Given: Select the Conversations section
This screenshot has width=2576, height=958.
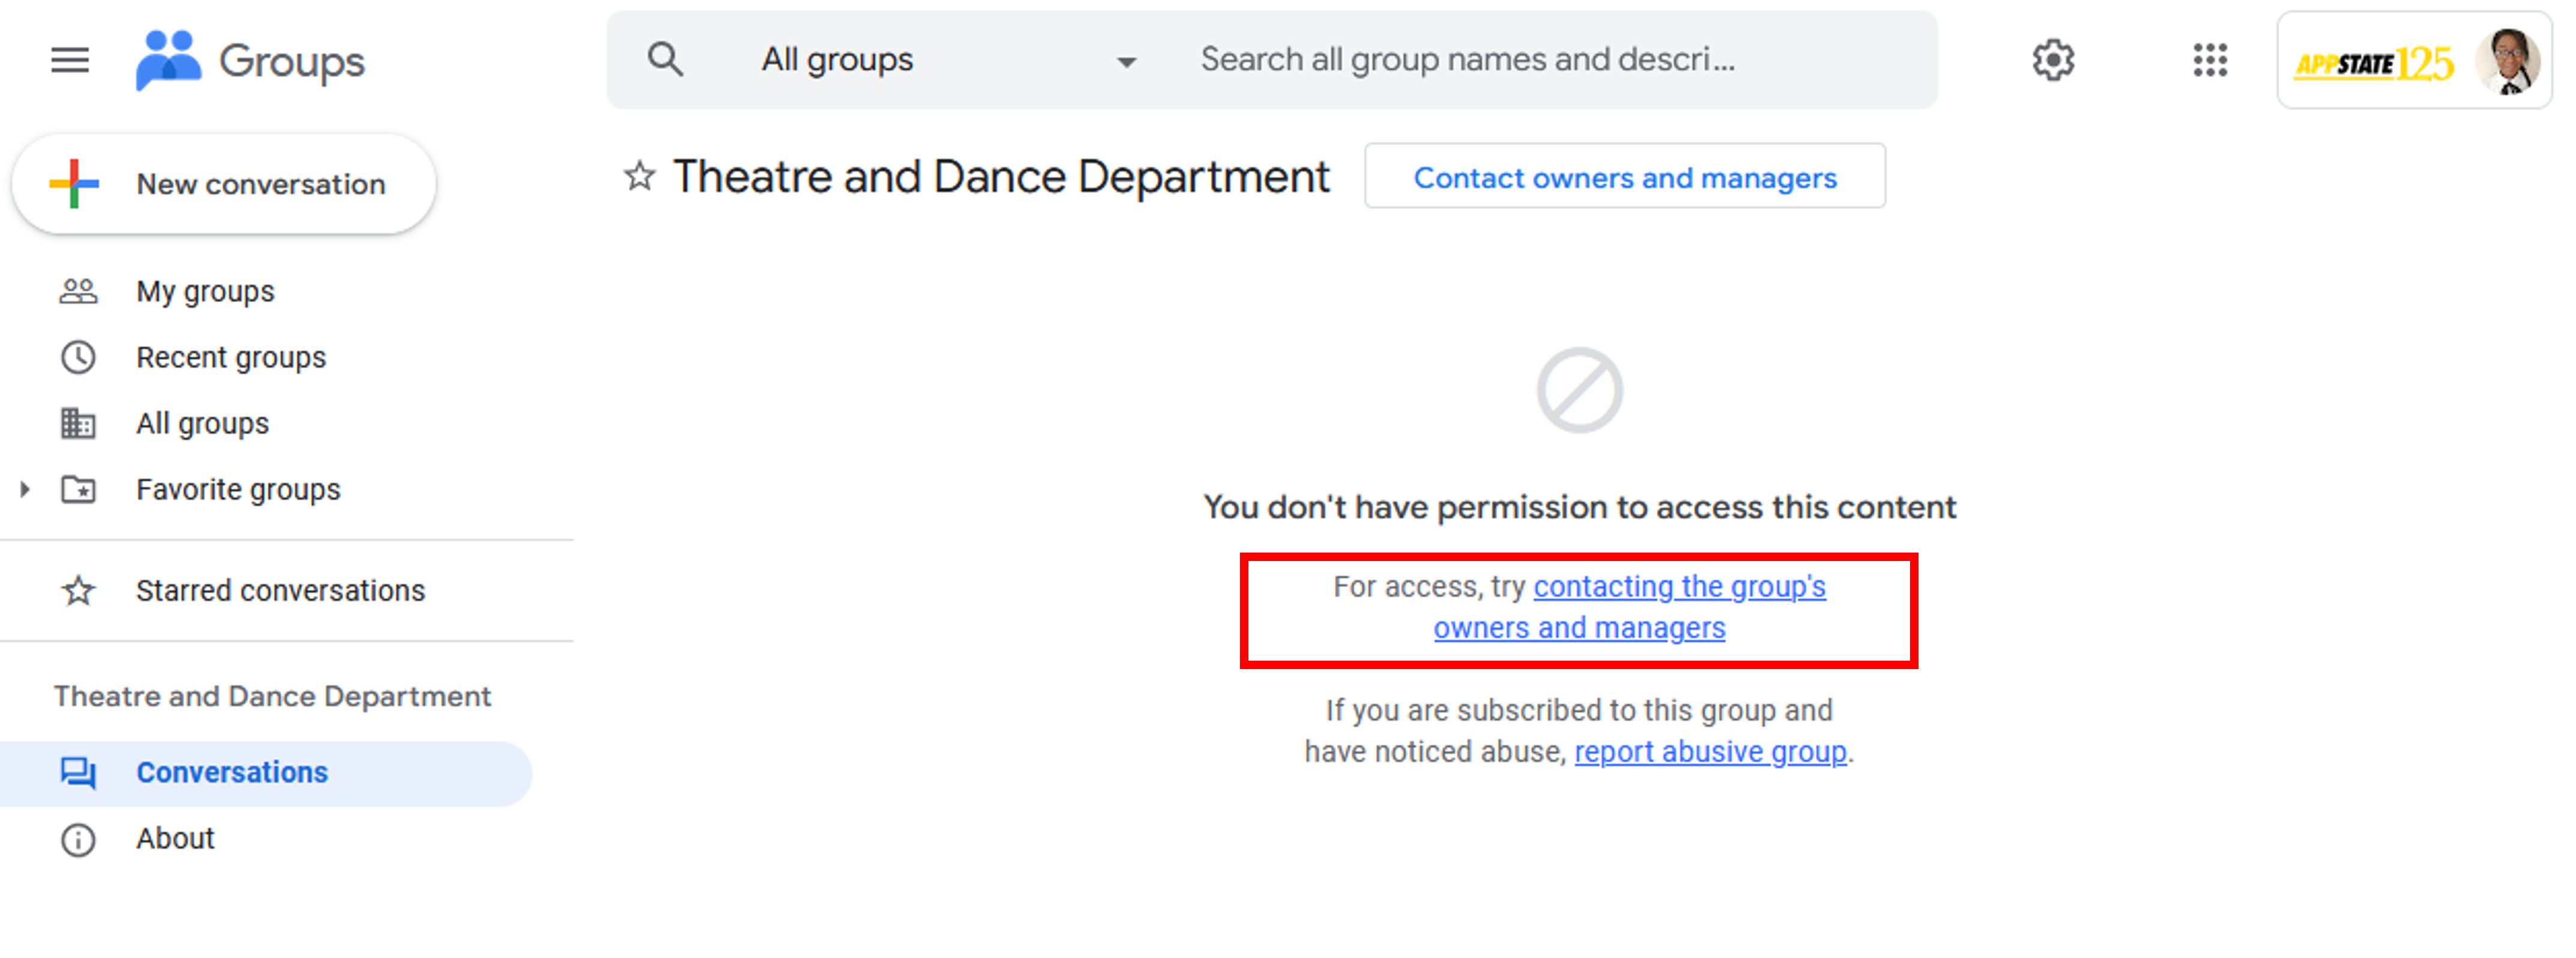Looking at the screenshot, I should click(x=265, y=773).
